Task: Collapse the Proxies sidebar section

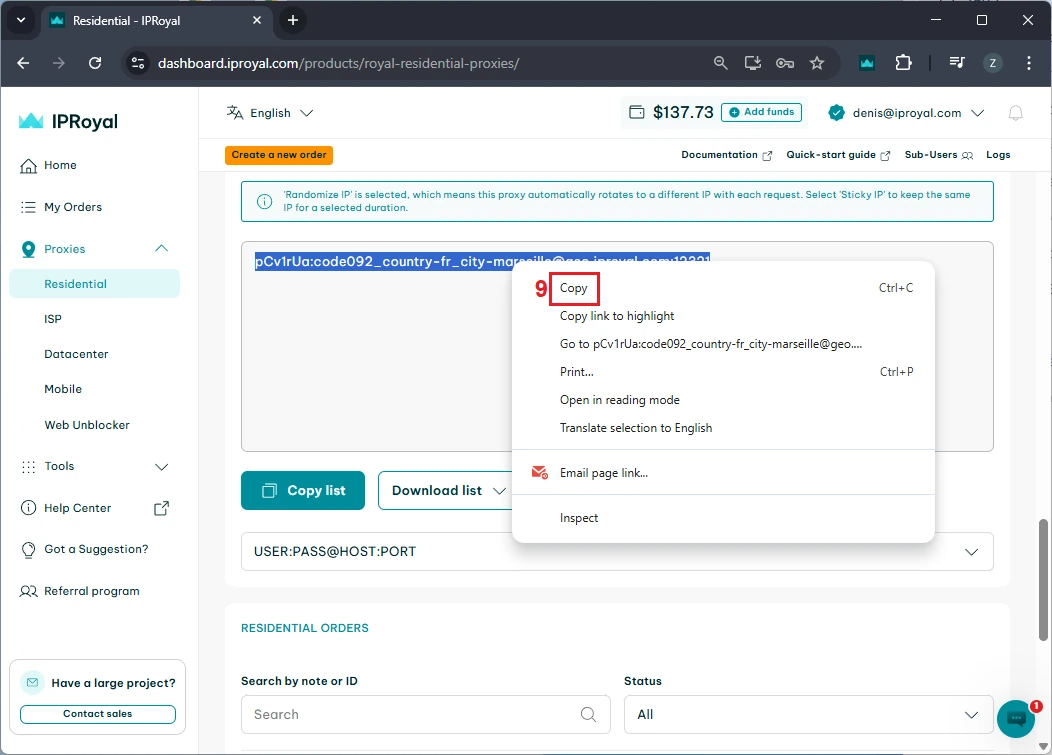Action: click(161, 249)
